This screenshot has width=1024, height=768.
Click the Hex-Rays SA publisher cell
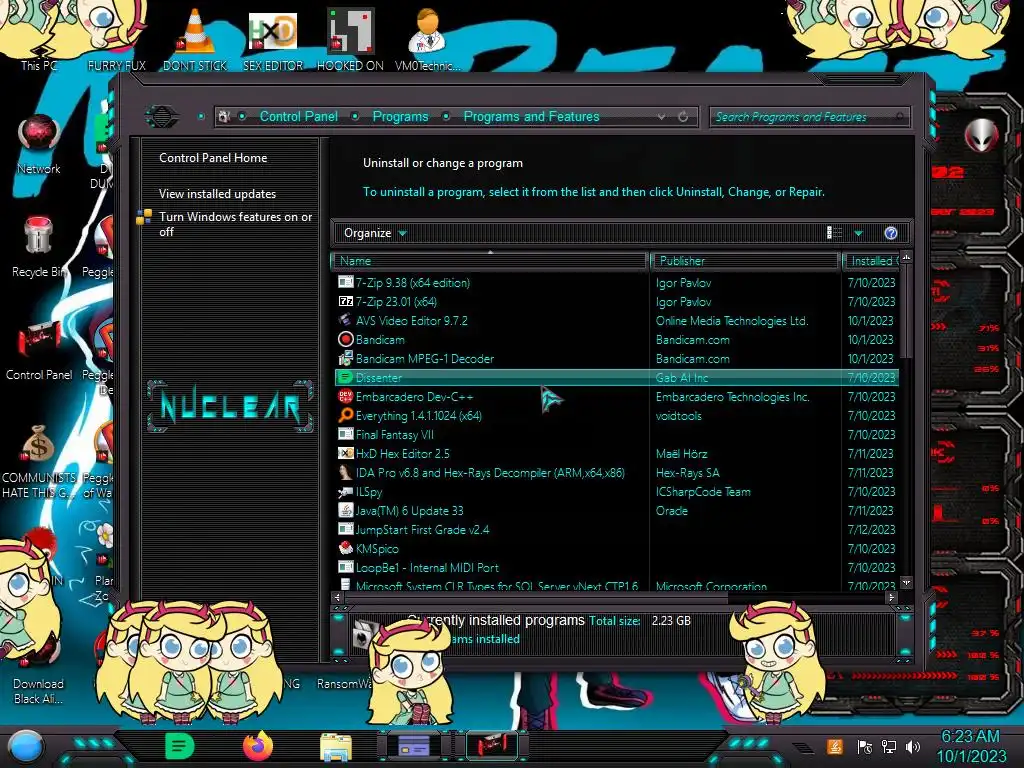point(687,472)
